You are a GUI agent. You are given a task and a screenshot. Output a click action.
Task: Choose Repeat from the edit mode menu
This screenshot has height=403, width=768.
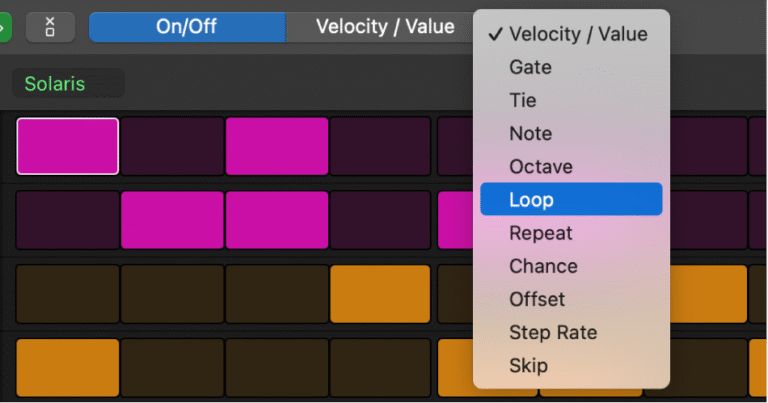click(x=541, y=233)
